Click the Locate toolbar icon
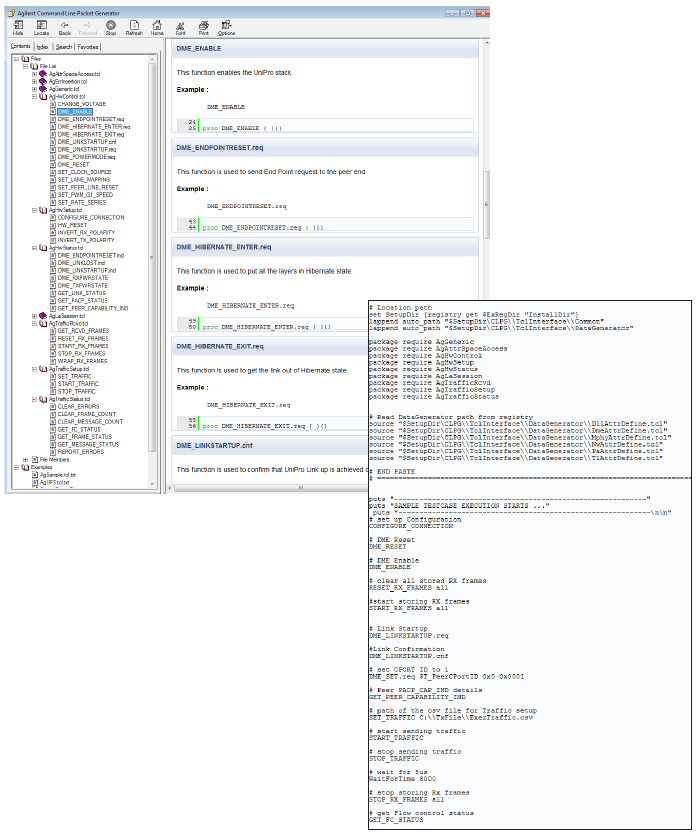Viewport: 696px width, 835px height. (42, 28)
